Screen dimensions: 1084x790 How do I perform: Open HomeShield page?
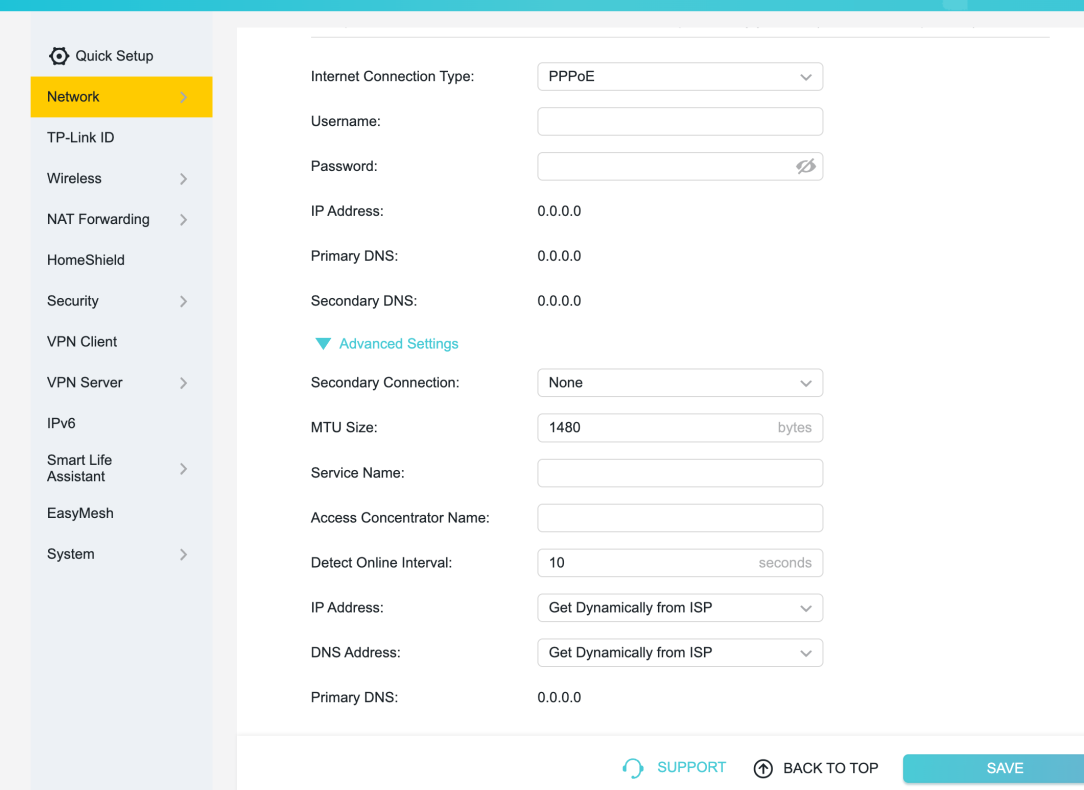[86, 260]
